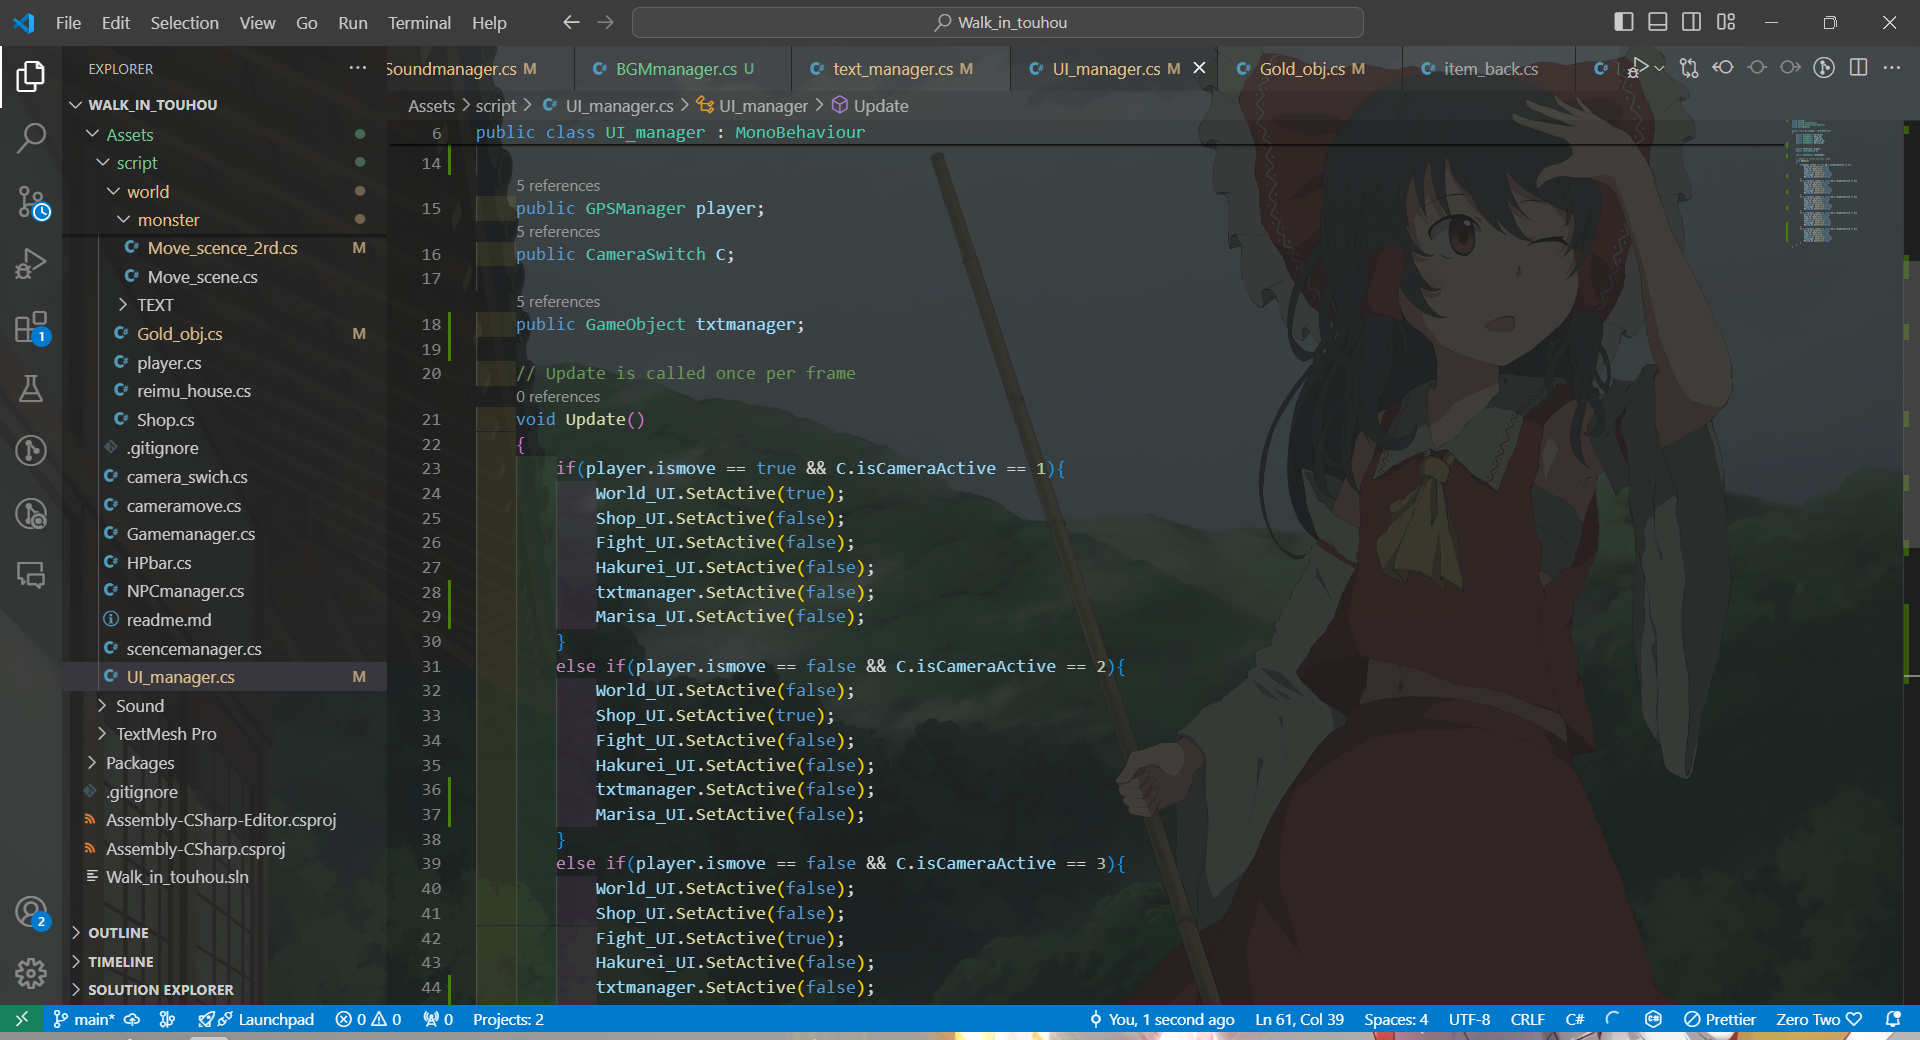The width and height of the screenshot is (1920, 1040).
Task: Go to the next change revision
Action: 1790,68
